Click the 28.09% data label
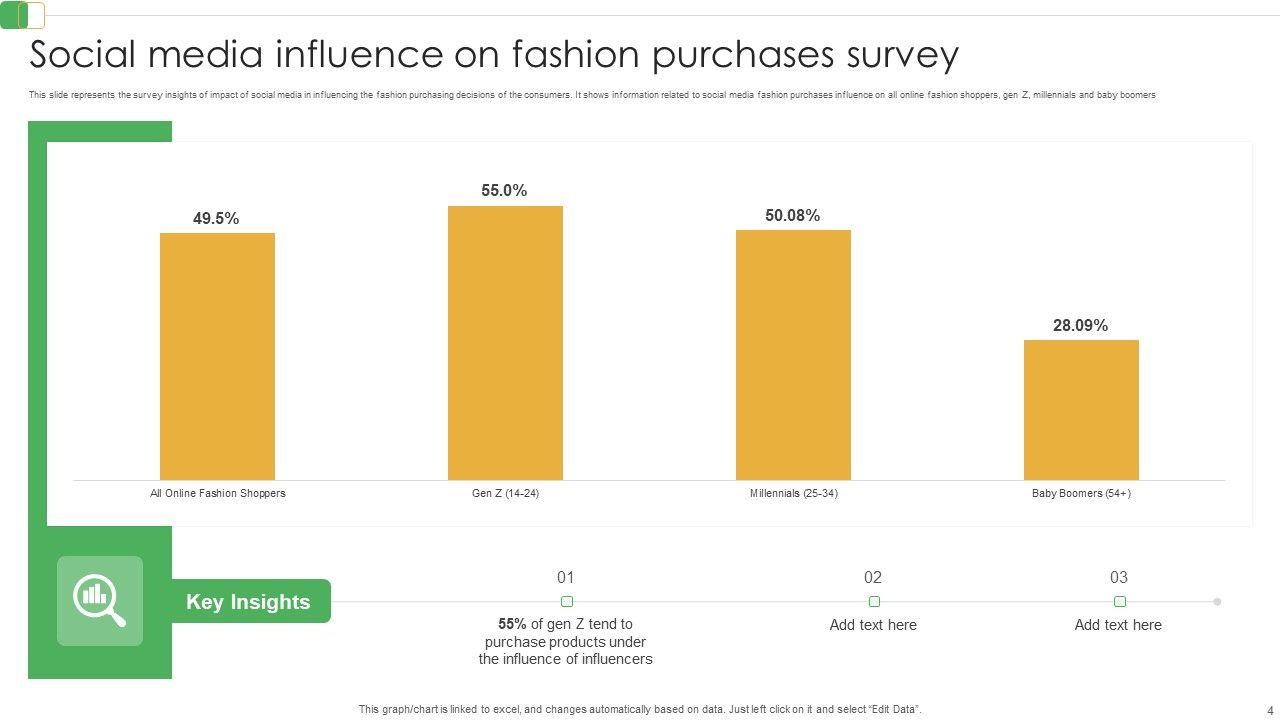 coord(1080,325)
